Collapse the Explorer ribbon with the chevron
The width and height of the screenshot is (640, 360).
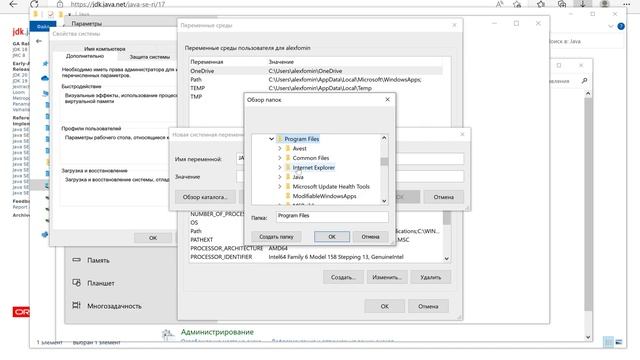[x=611, y=26]
